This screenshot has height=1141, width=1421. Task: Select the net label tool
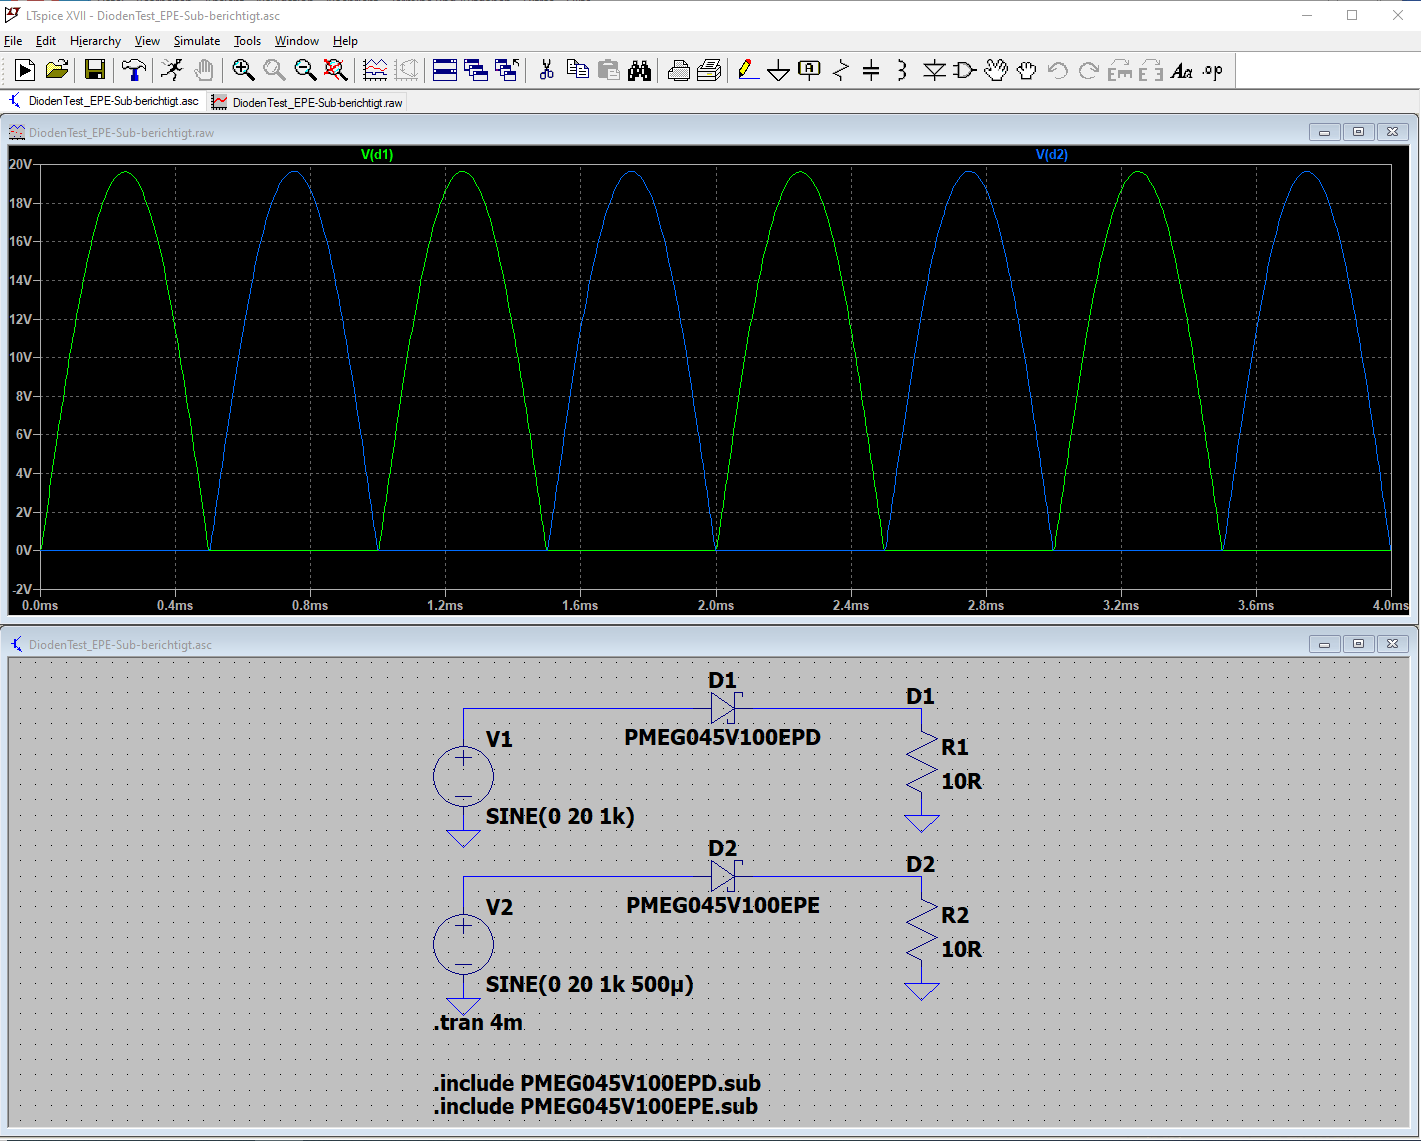(809, 70)
